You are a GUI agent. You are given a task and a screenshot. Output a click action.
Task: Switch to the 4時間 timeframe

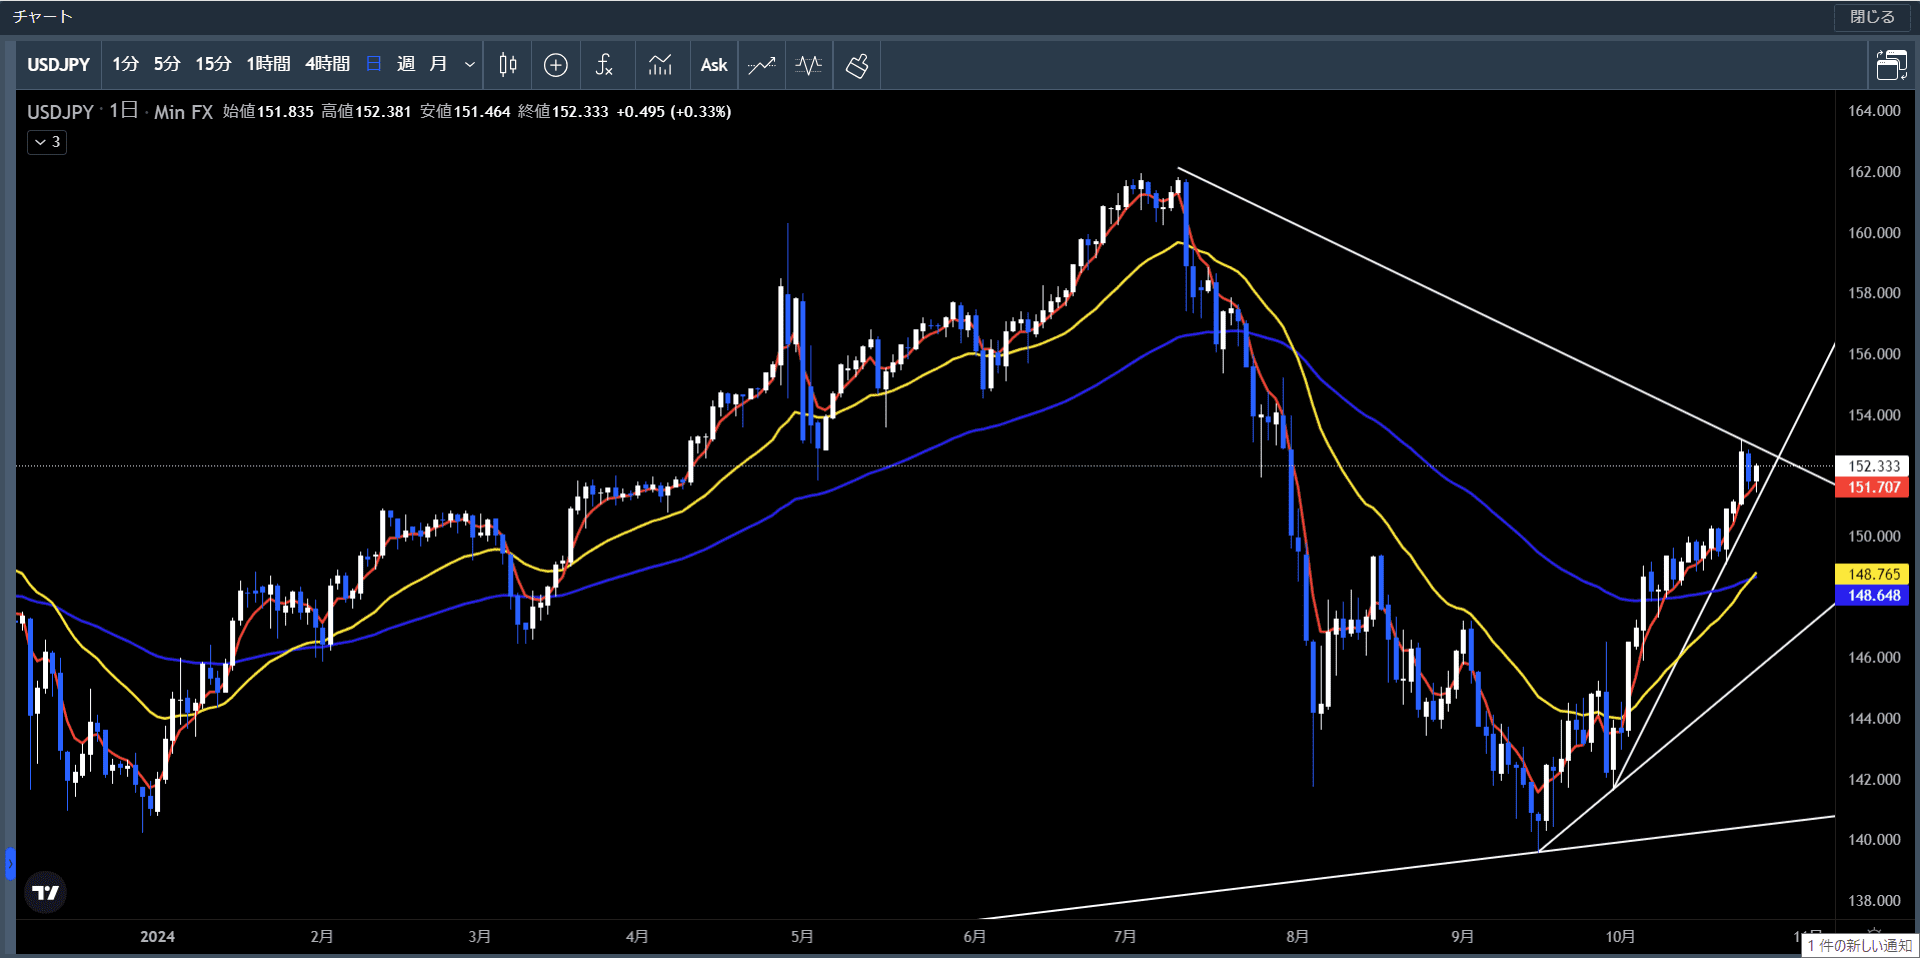(327, 65)
